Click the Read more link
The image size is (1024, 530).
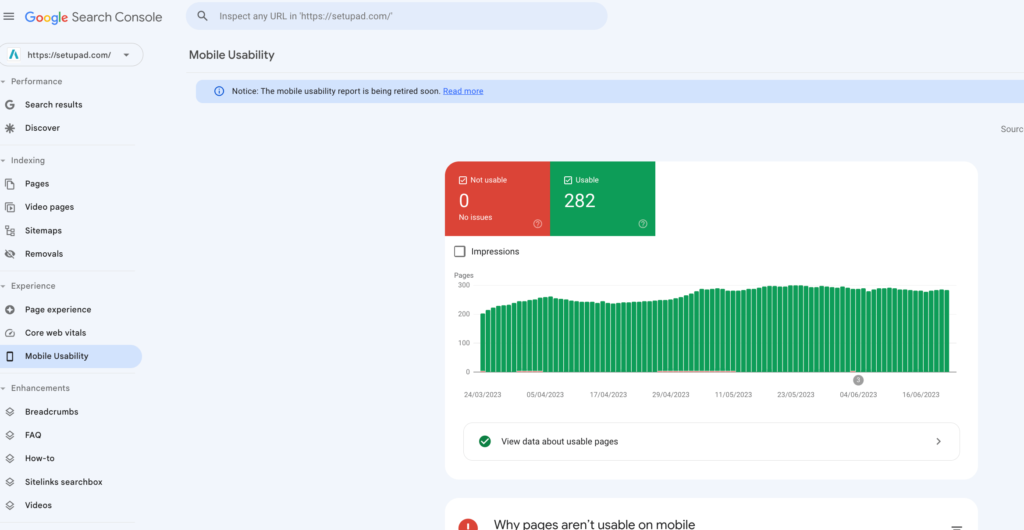[463, 91]
